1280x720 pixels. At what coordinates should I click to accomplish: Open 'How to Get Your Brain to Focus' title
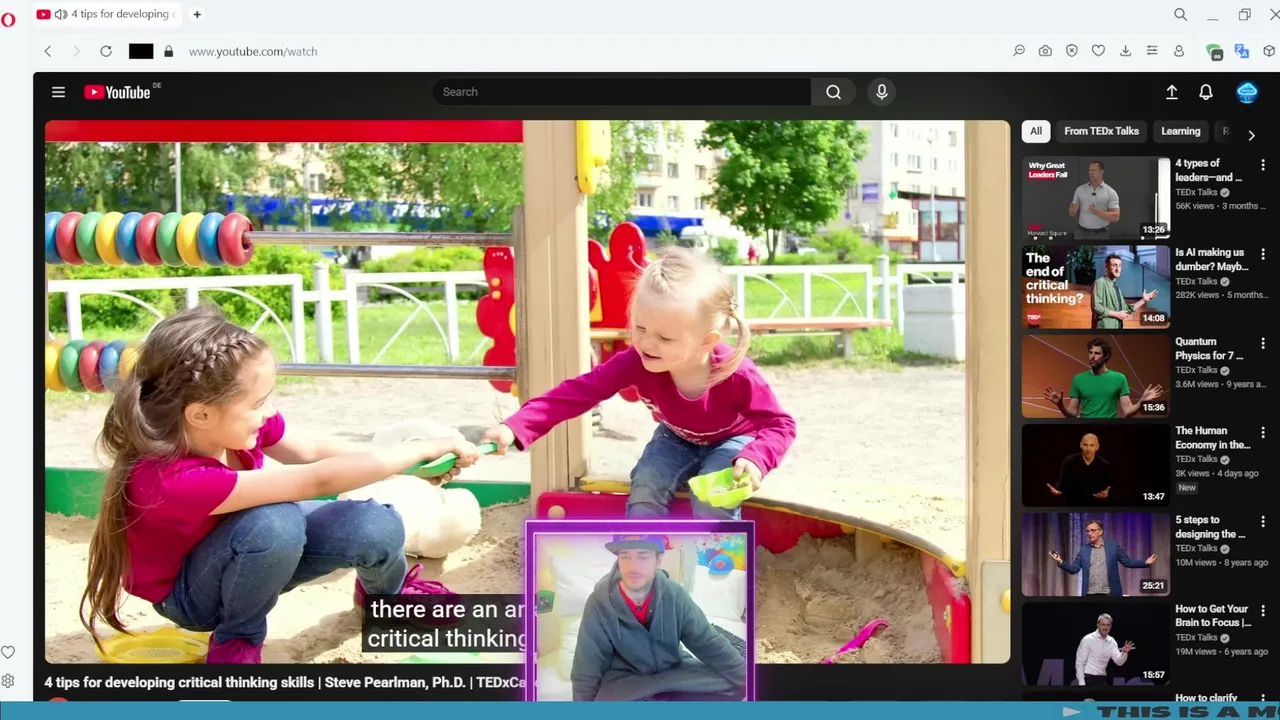(1213, 615)
